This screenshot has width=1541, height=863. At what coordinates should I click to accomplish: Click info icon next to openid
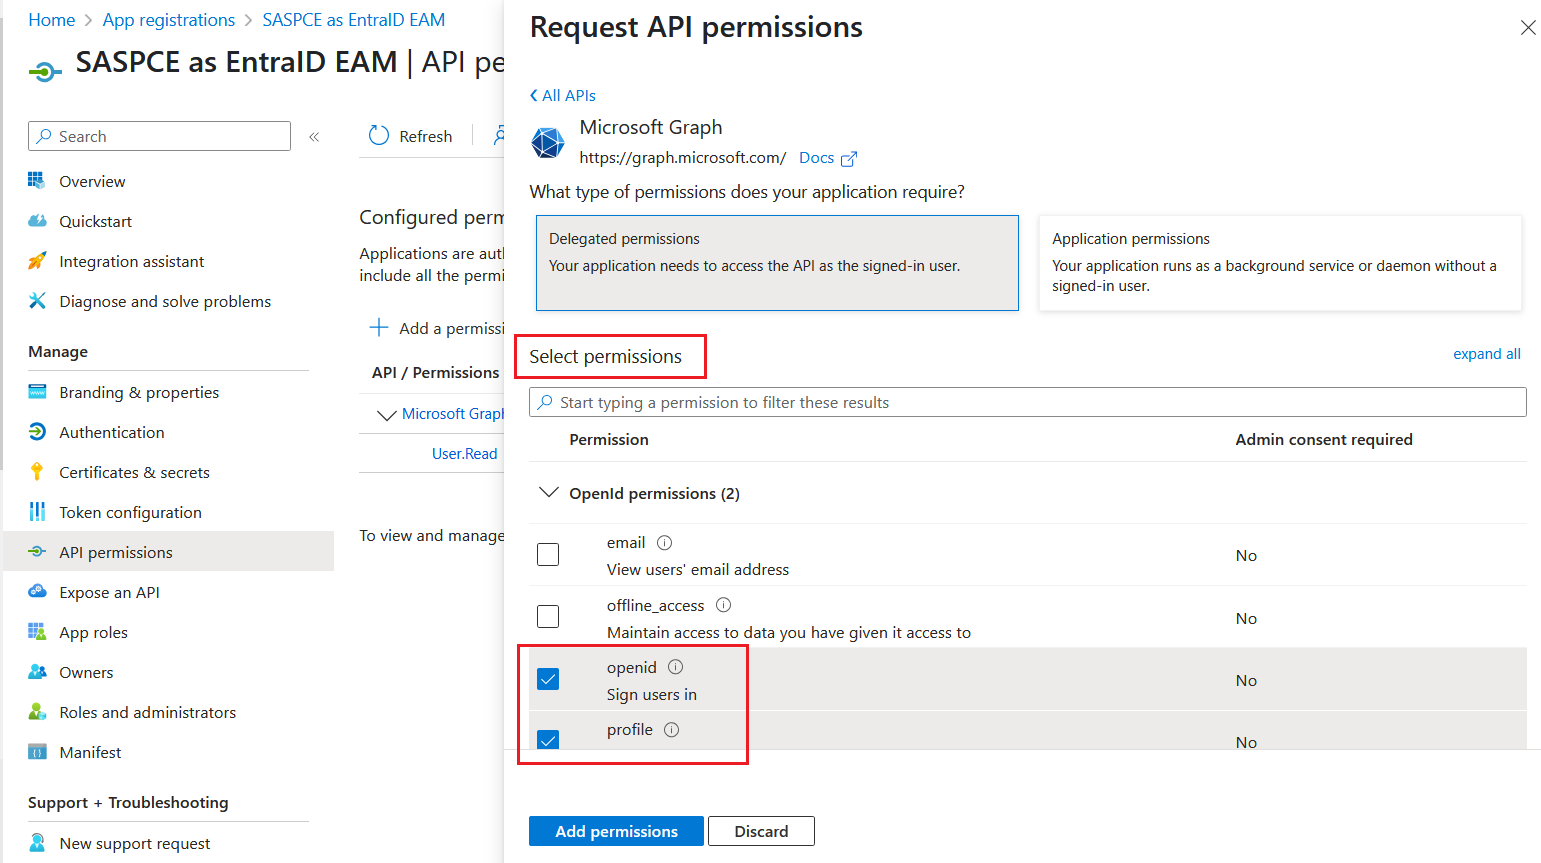click(676, 667)
